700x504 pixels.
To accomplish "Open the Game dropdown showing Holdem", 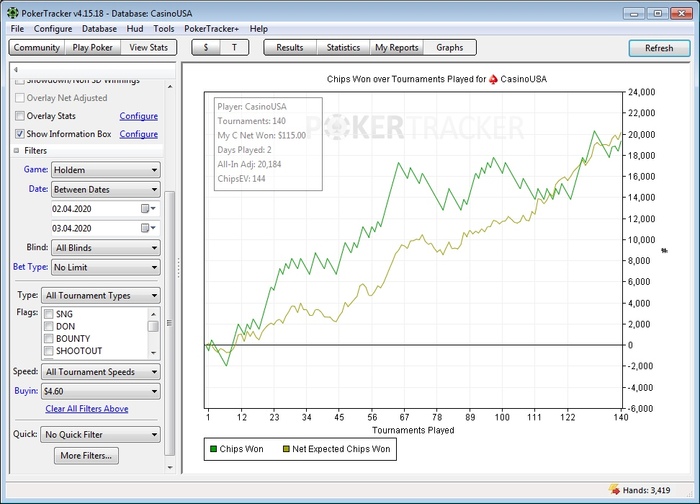I will [x=105, y=170].
